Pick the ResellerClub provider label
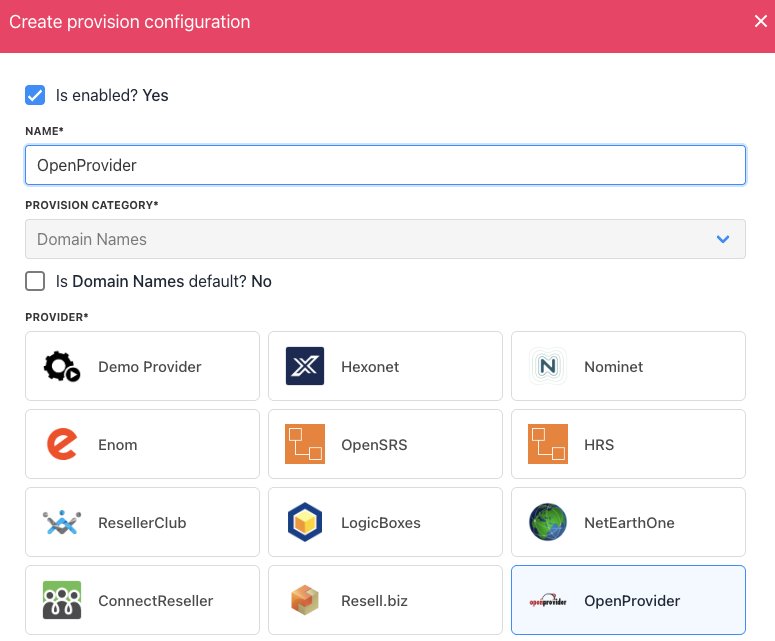 pos(142,523)
